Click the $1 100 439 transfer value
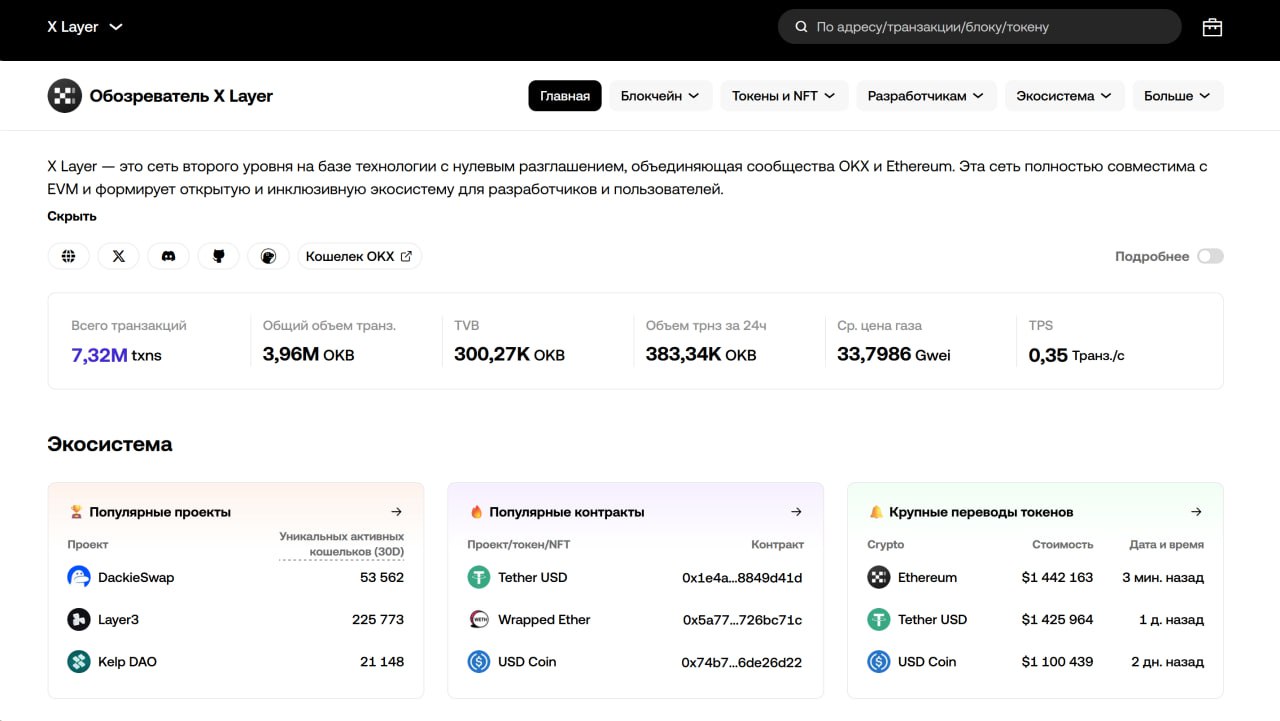Viewport: 1280px width, 721px height. pos(1057,661)
